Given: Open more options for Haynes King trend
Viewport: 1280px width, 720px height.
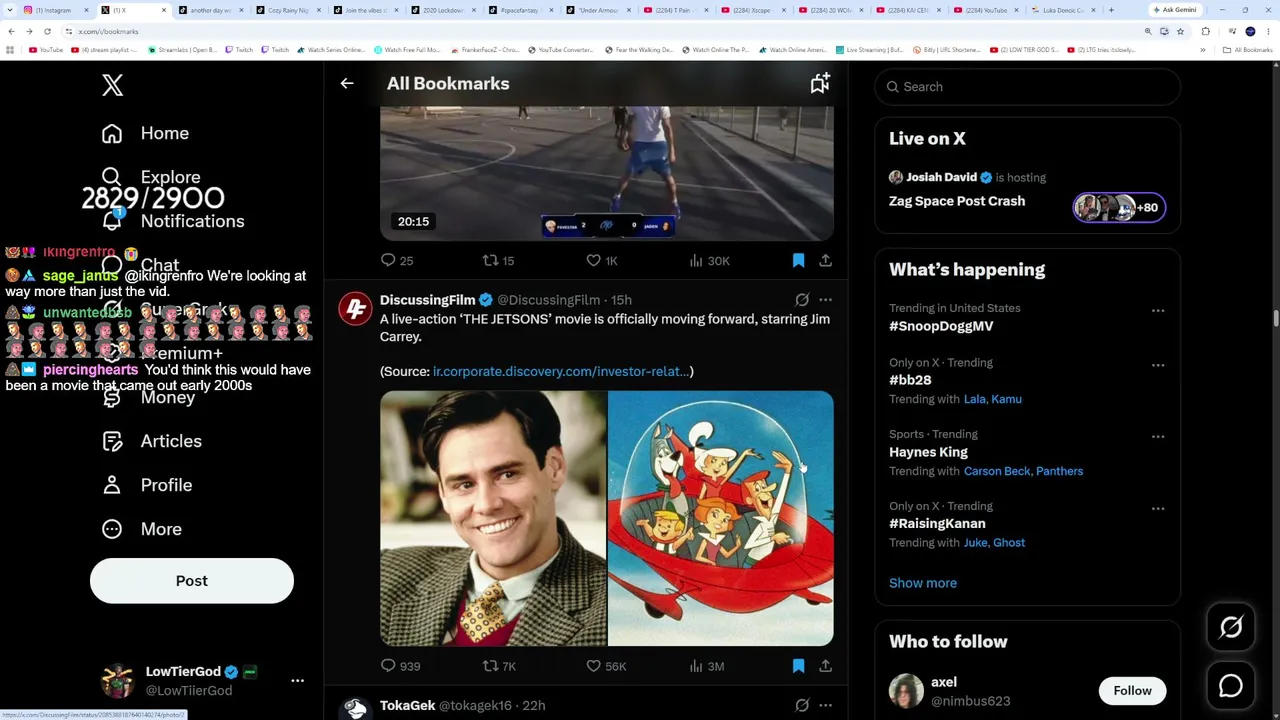Looking at the screenshot, I should pos(1158,437).
